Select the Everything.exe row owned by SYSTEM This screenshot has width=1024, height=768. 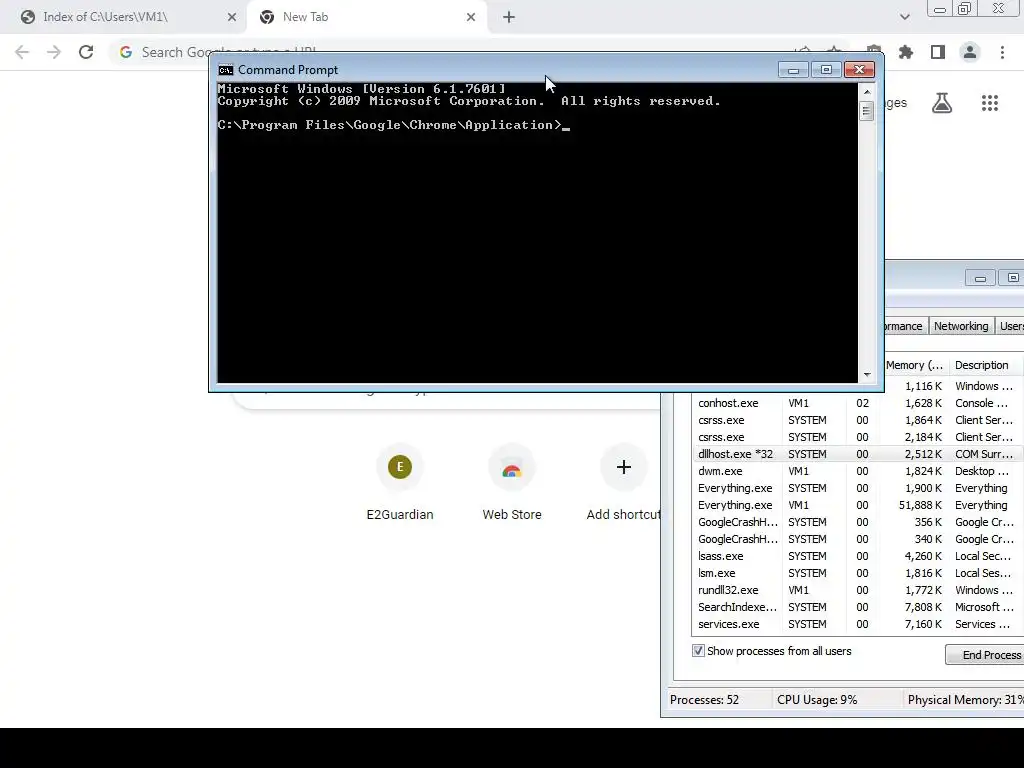coord(857,488)
